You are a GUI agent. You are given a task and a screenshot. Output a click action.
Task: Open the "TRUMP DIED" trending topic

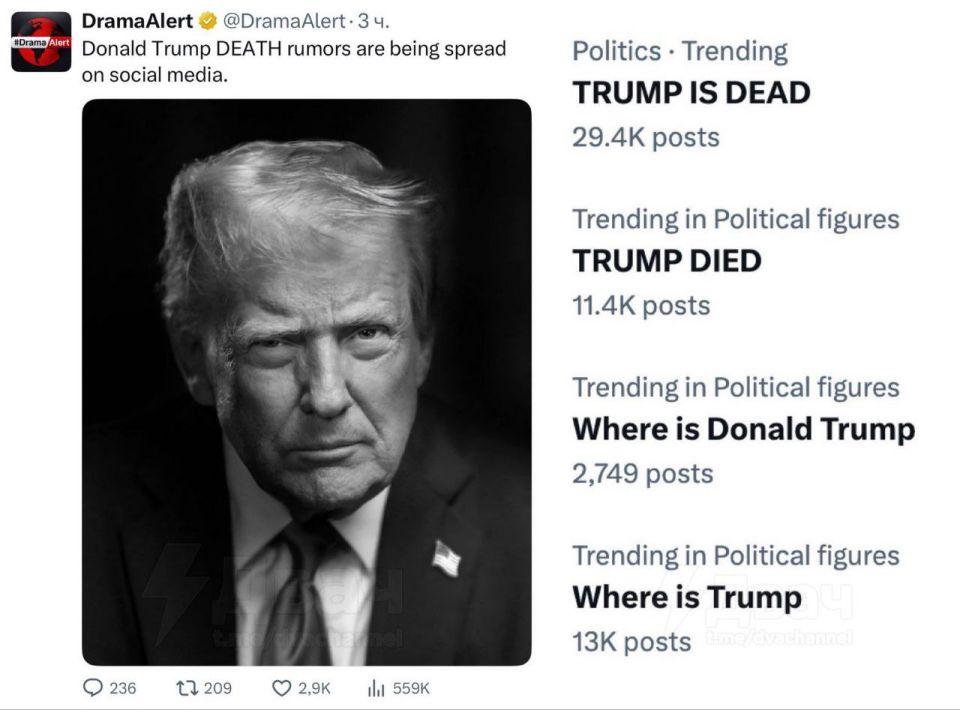(x=666, y=261)
